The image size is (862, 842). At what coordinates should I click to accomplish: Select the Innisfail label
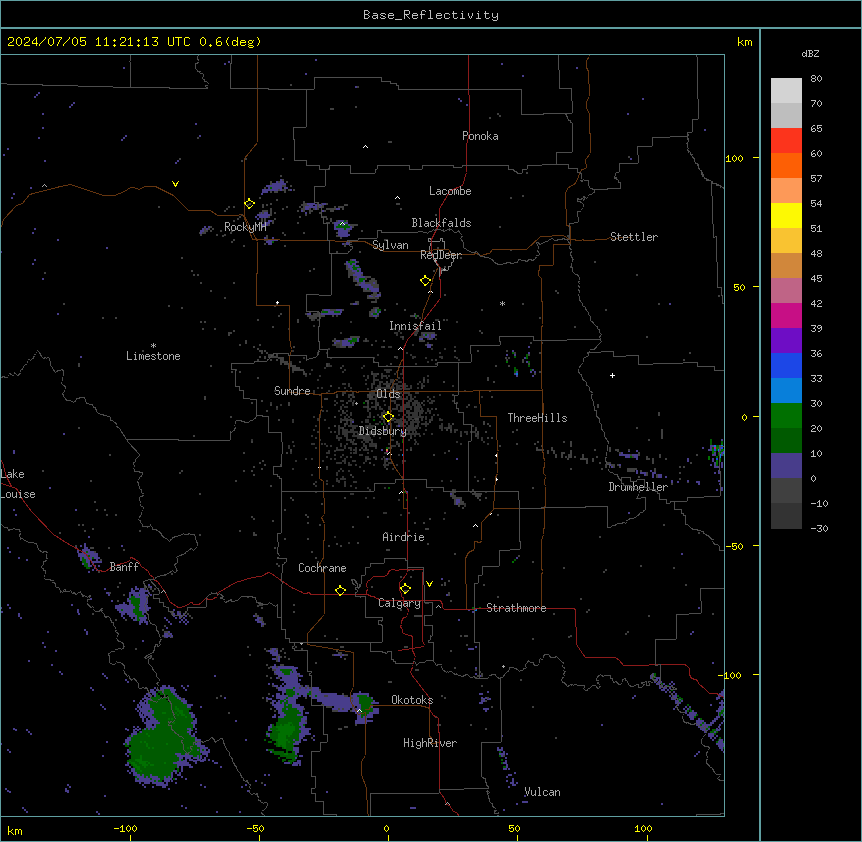click(x=415, y=326)
